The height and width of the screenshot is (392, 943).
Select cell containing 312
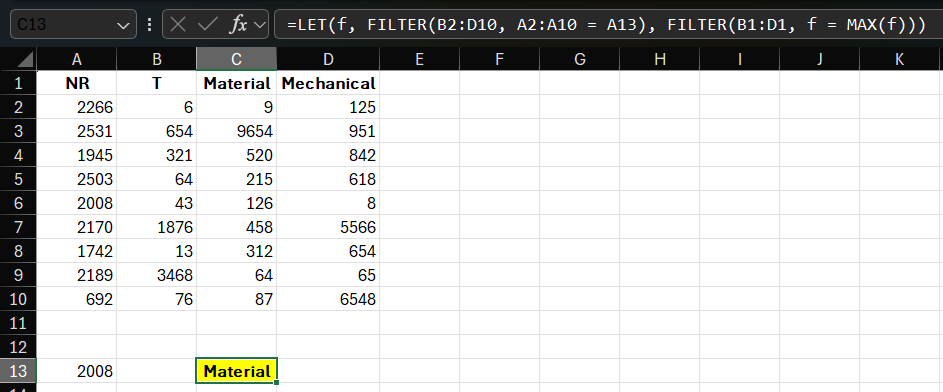click(236, 251)
